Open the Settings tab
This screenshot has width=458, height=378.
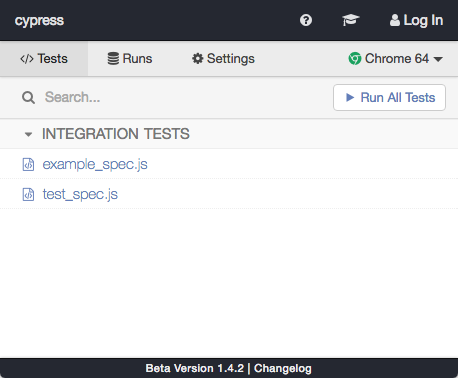click(223, 59)
